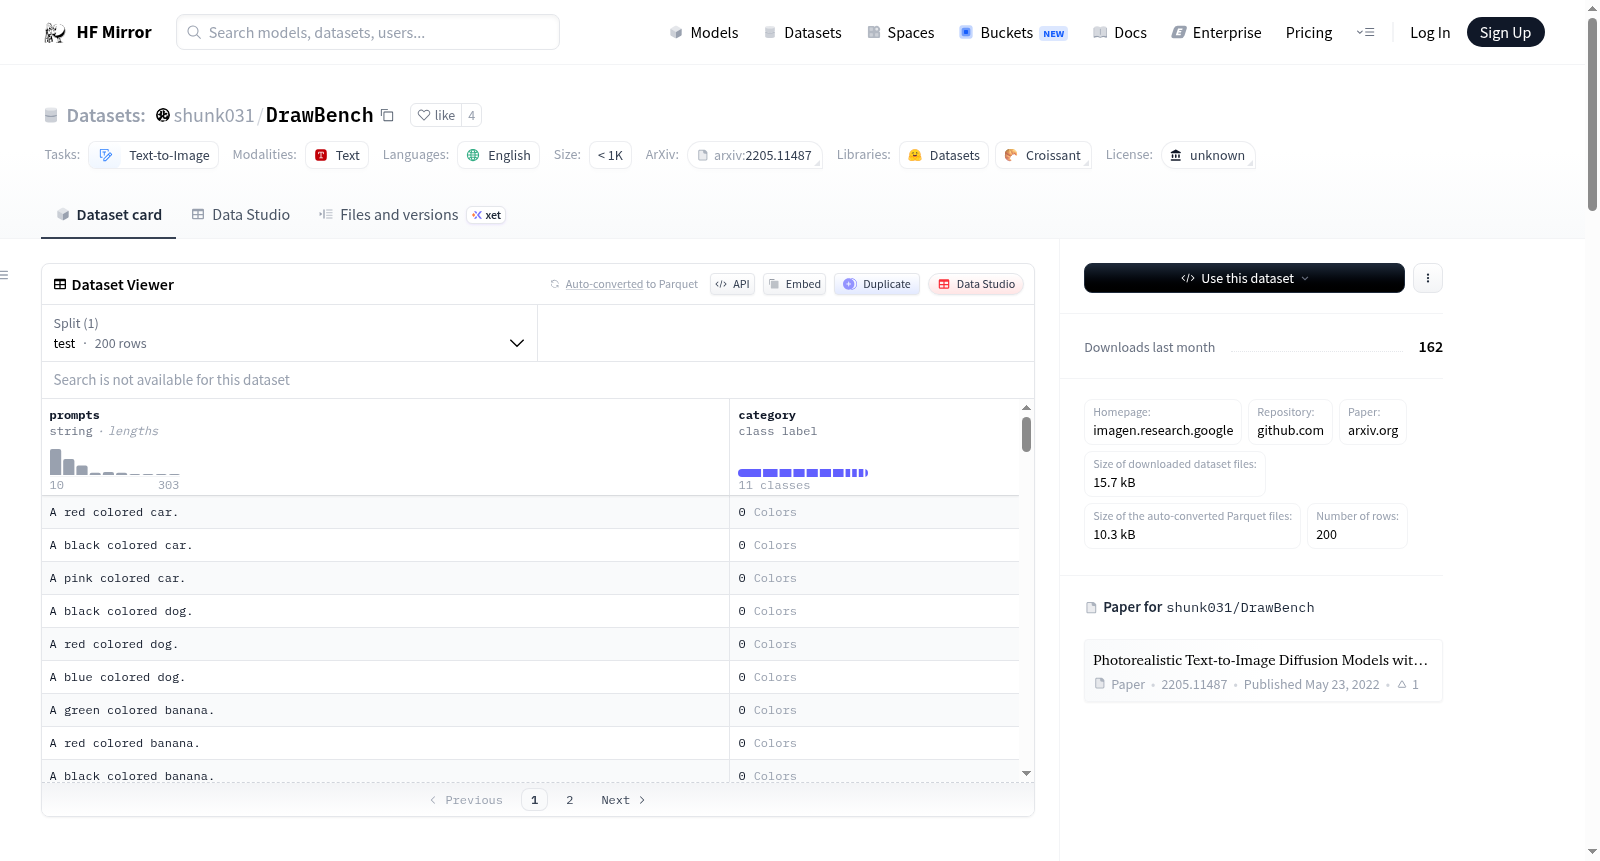Click the prompts column header
Viewport: 1600px width, 861px height.
75,415
